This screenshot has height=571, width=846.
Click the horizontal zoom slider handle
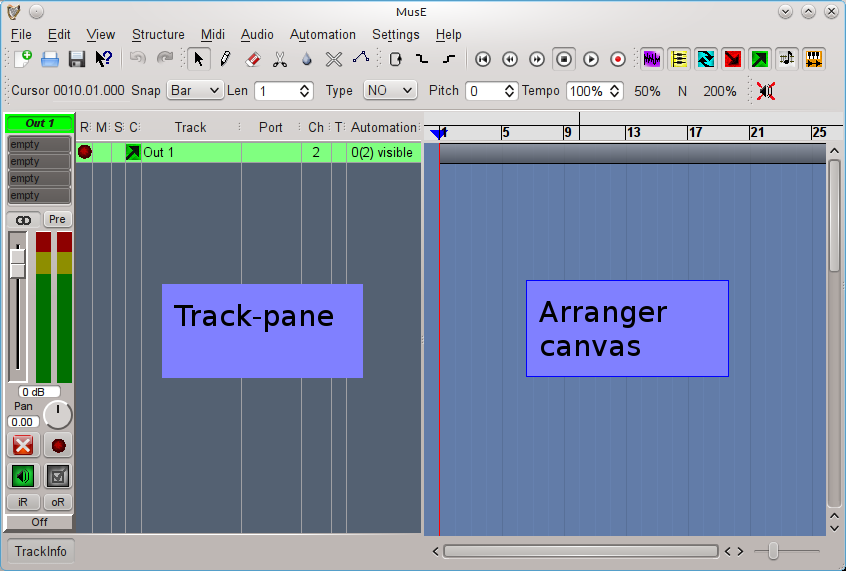pyautogui.click(x=773, y=551)
